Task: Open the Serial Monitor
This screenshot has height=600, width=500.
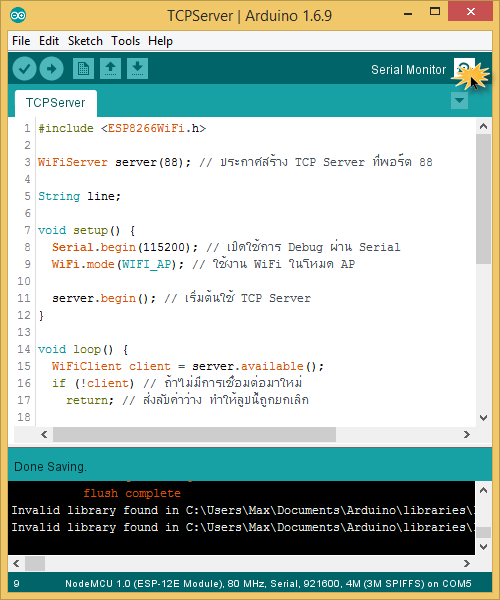Action: tap(464, 69)
